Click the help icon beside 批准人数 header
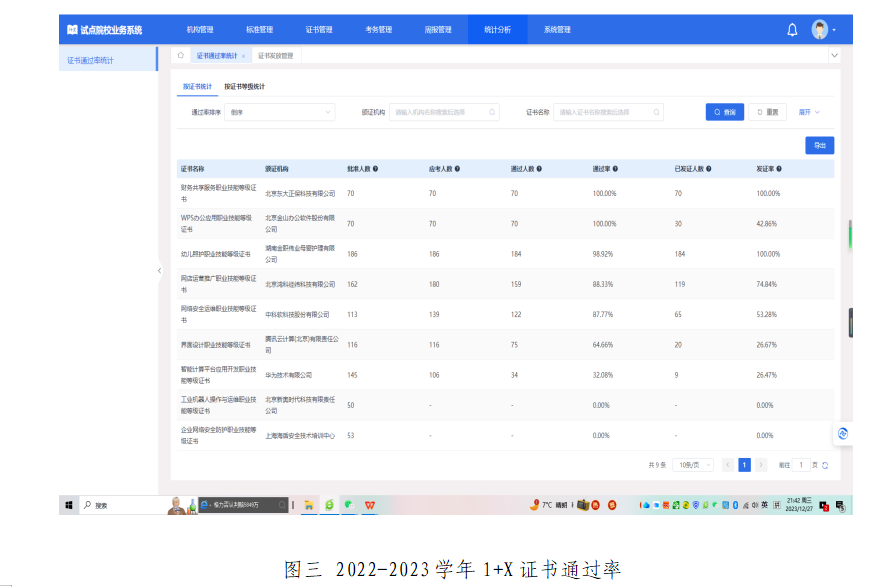This screenshot has width=893, height=587. [x=375, y=169]
